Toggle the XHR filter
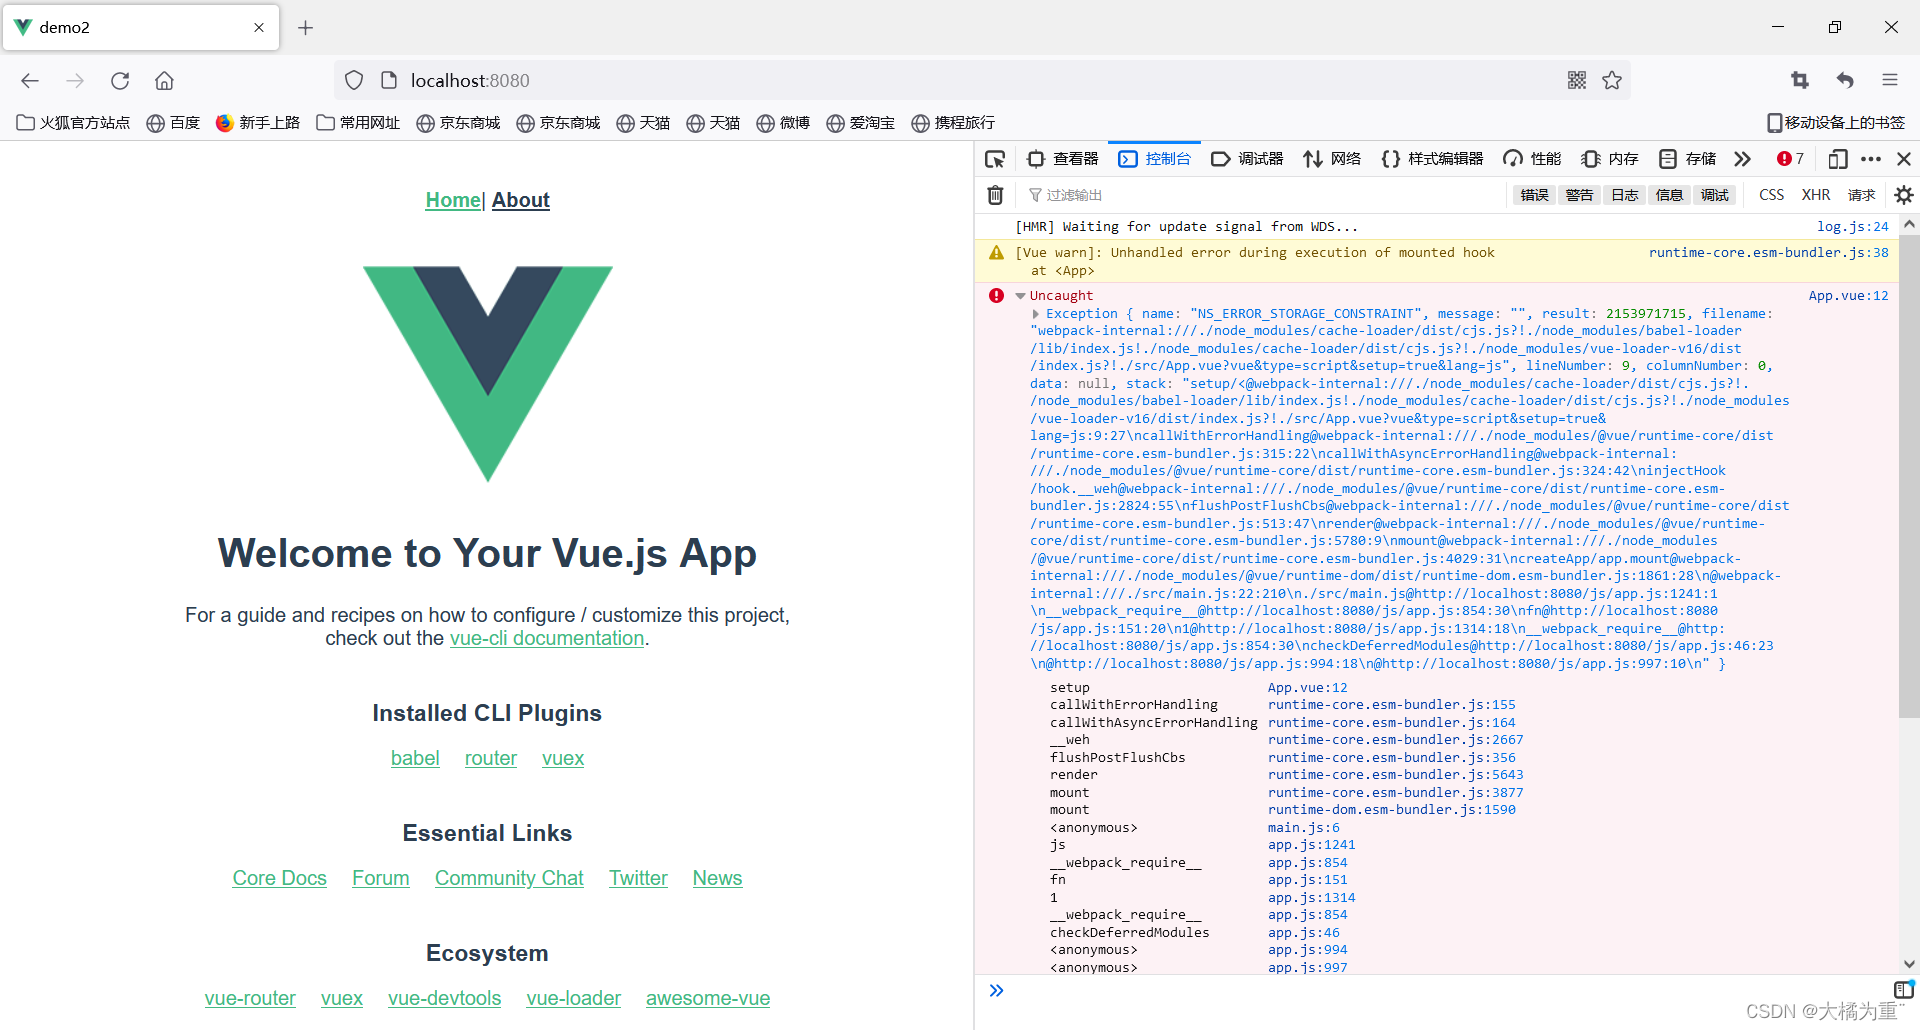 pyautogui.click(x=1816, y=195)
